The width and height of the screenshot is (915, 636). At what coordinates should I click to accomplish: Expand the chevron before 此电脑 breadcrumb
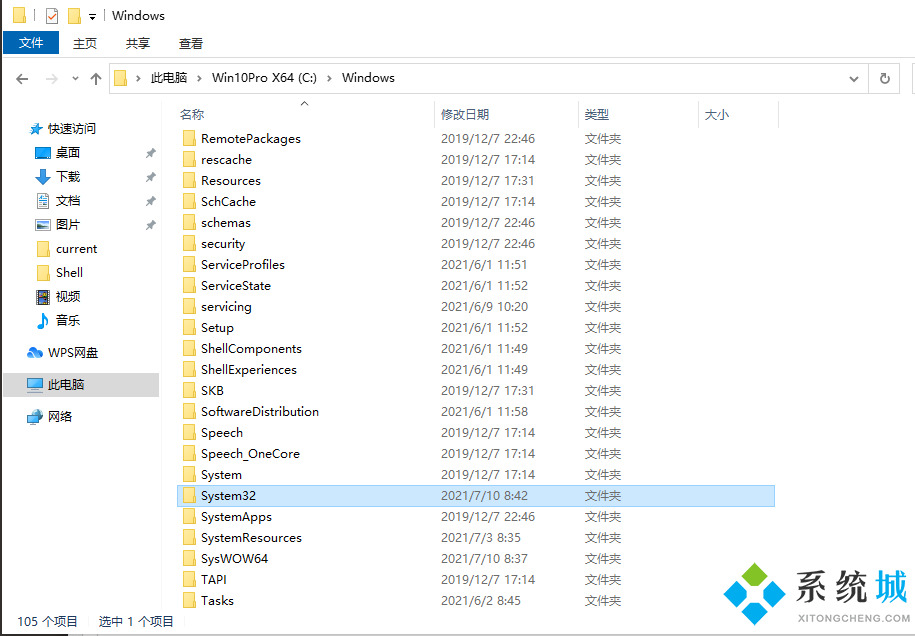click(138, 78)
